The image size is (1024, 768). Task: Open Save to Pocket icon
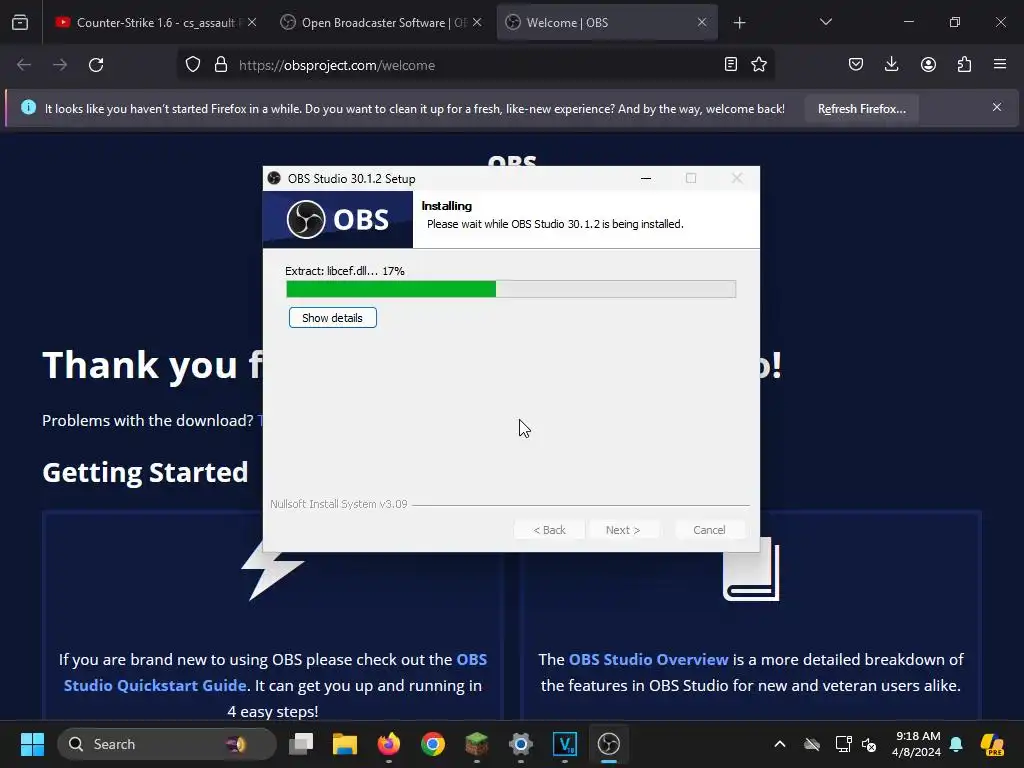pyautogui.click(x=856, y=64)
